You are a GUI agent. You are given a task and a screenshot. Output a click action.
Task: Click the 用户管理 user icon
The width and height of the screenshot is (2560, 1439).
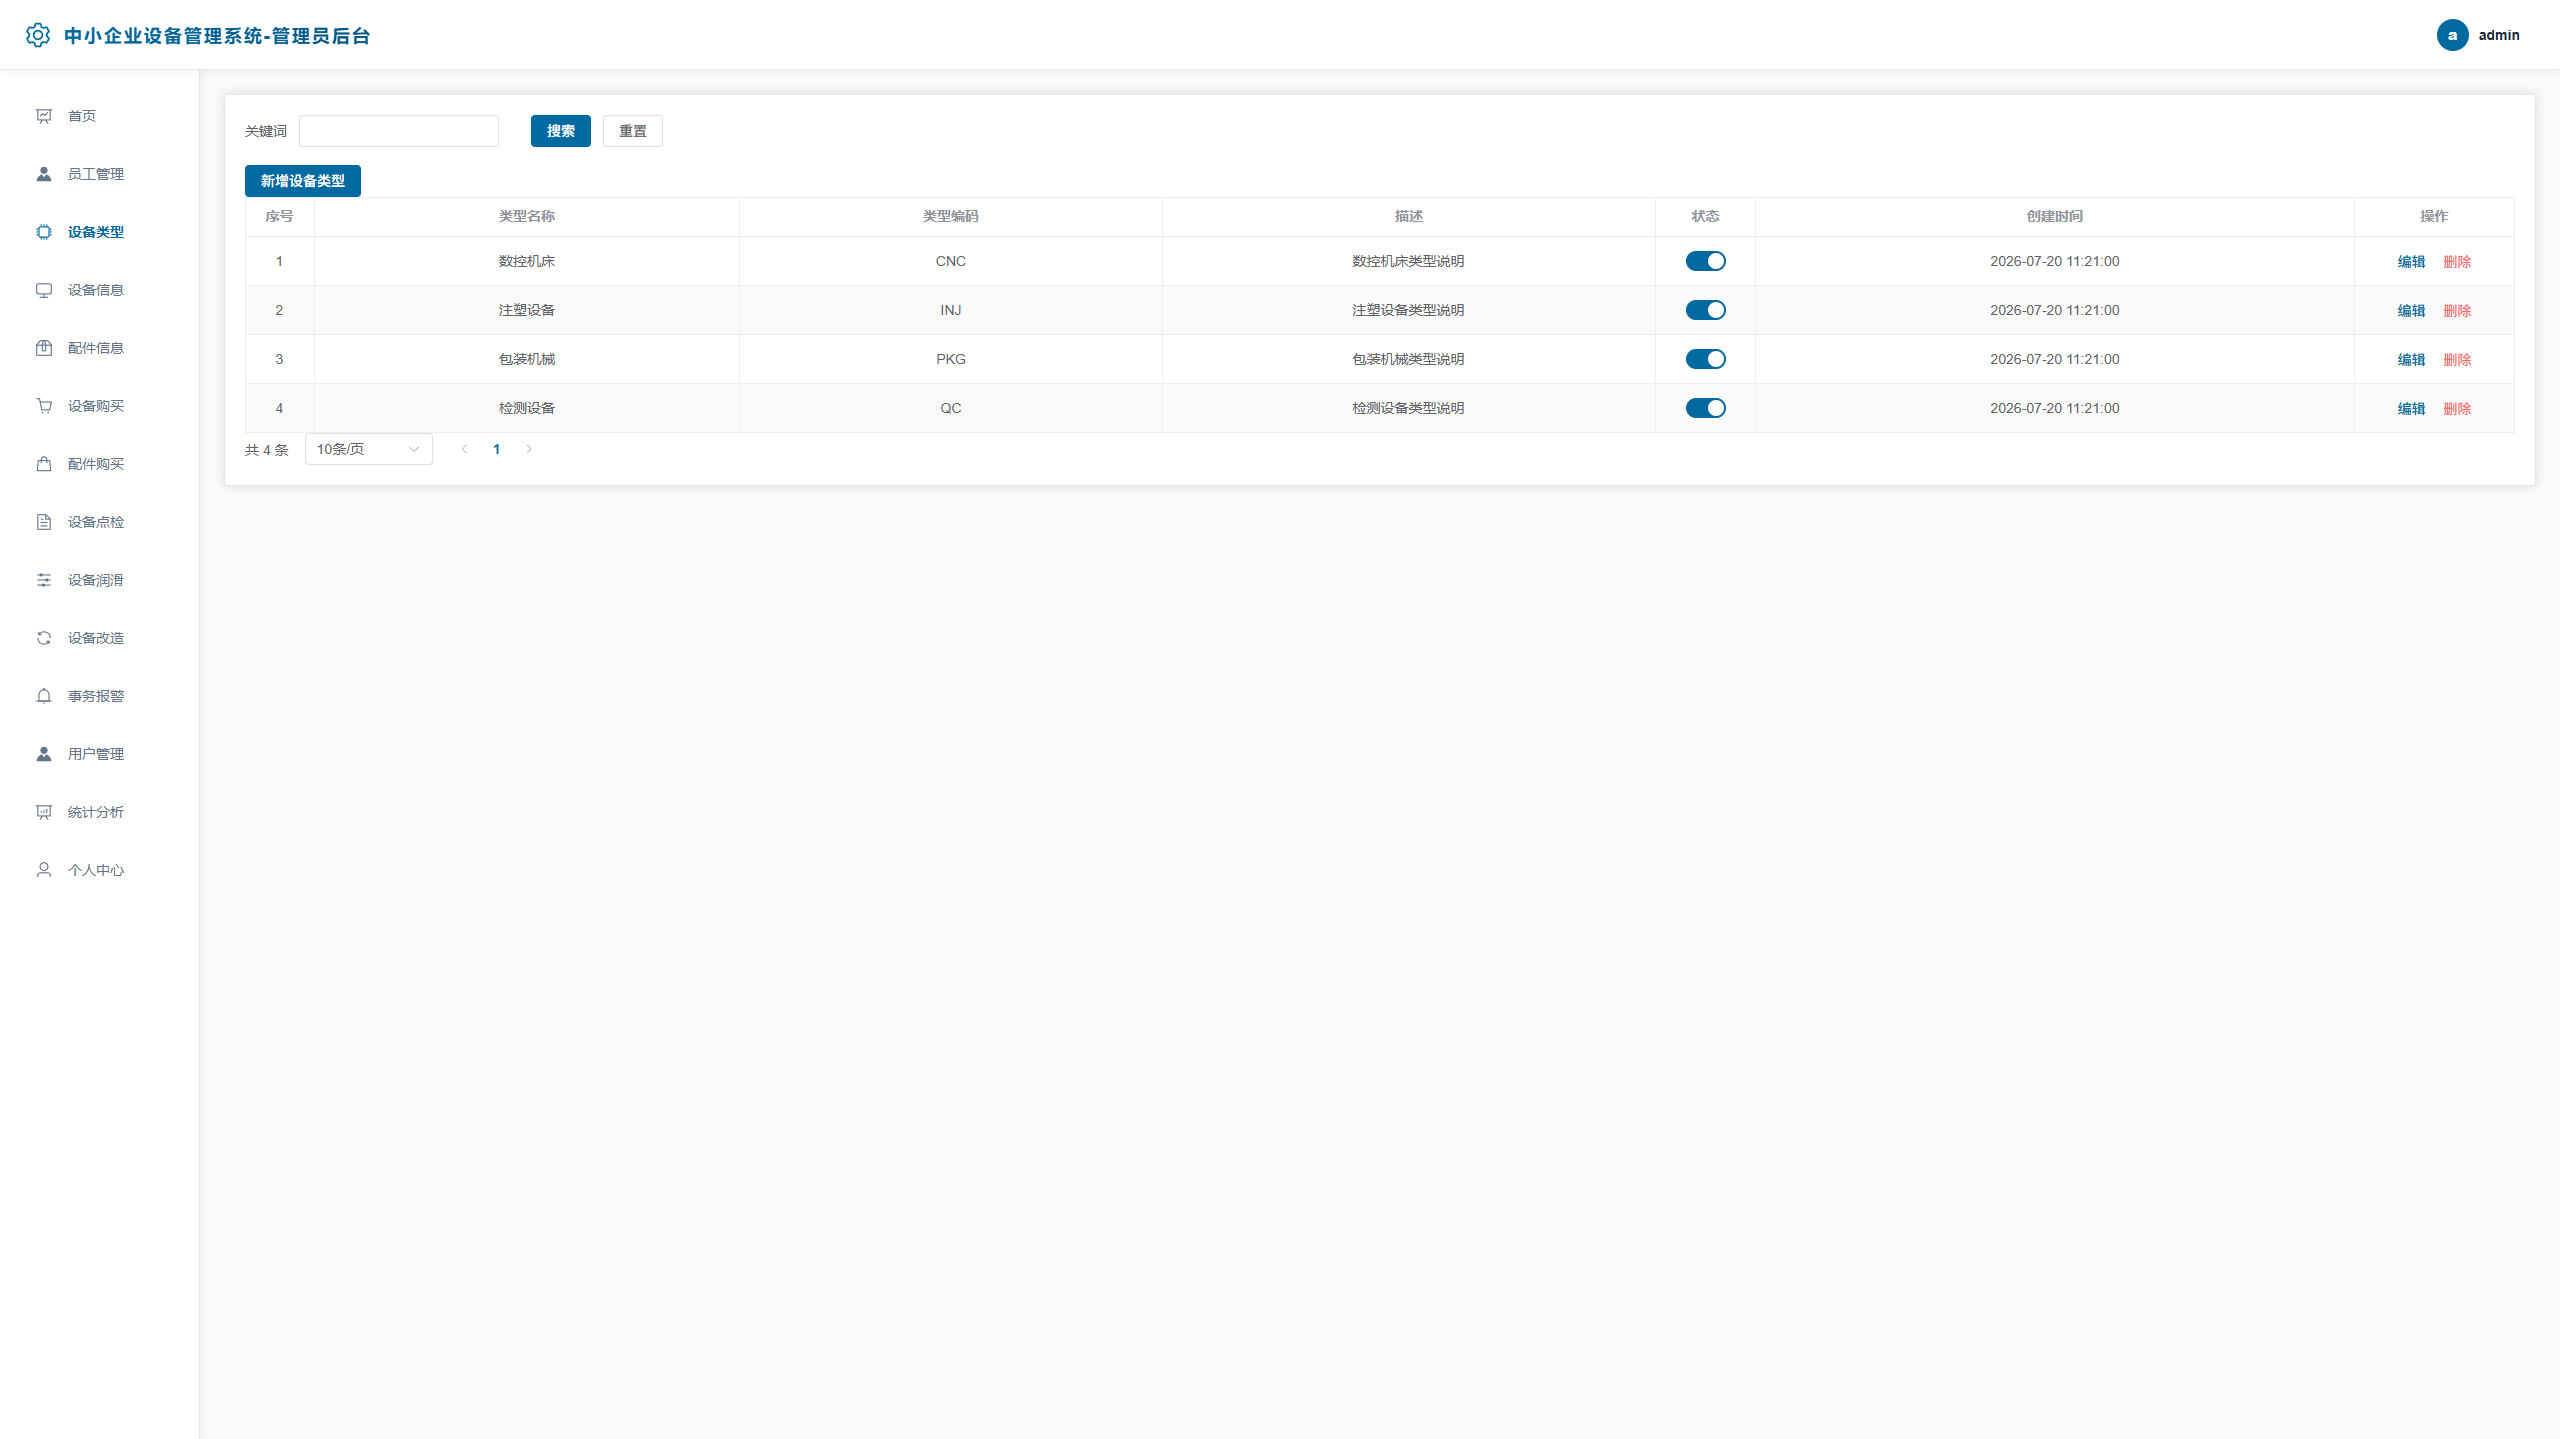tap(44, 754)
